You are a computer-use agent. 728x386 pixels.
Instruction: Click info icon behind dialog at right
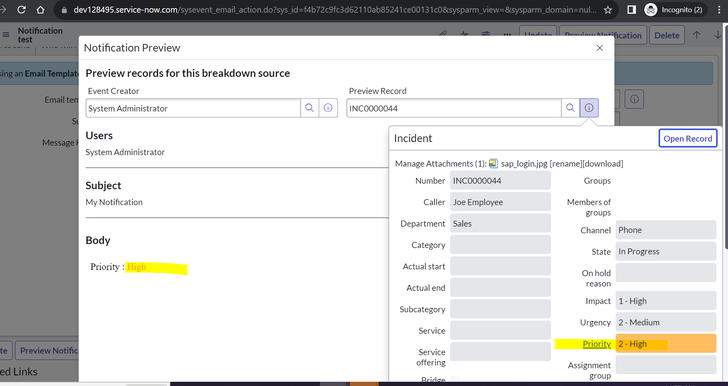pos(634,99)
